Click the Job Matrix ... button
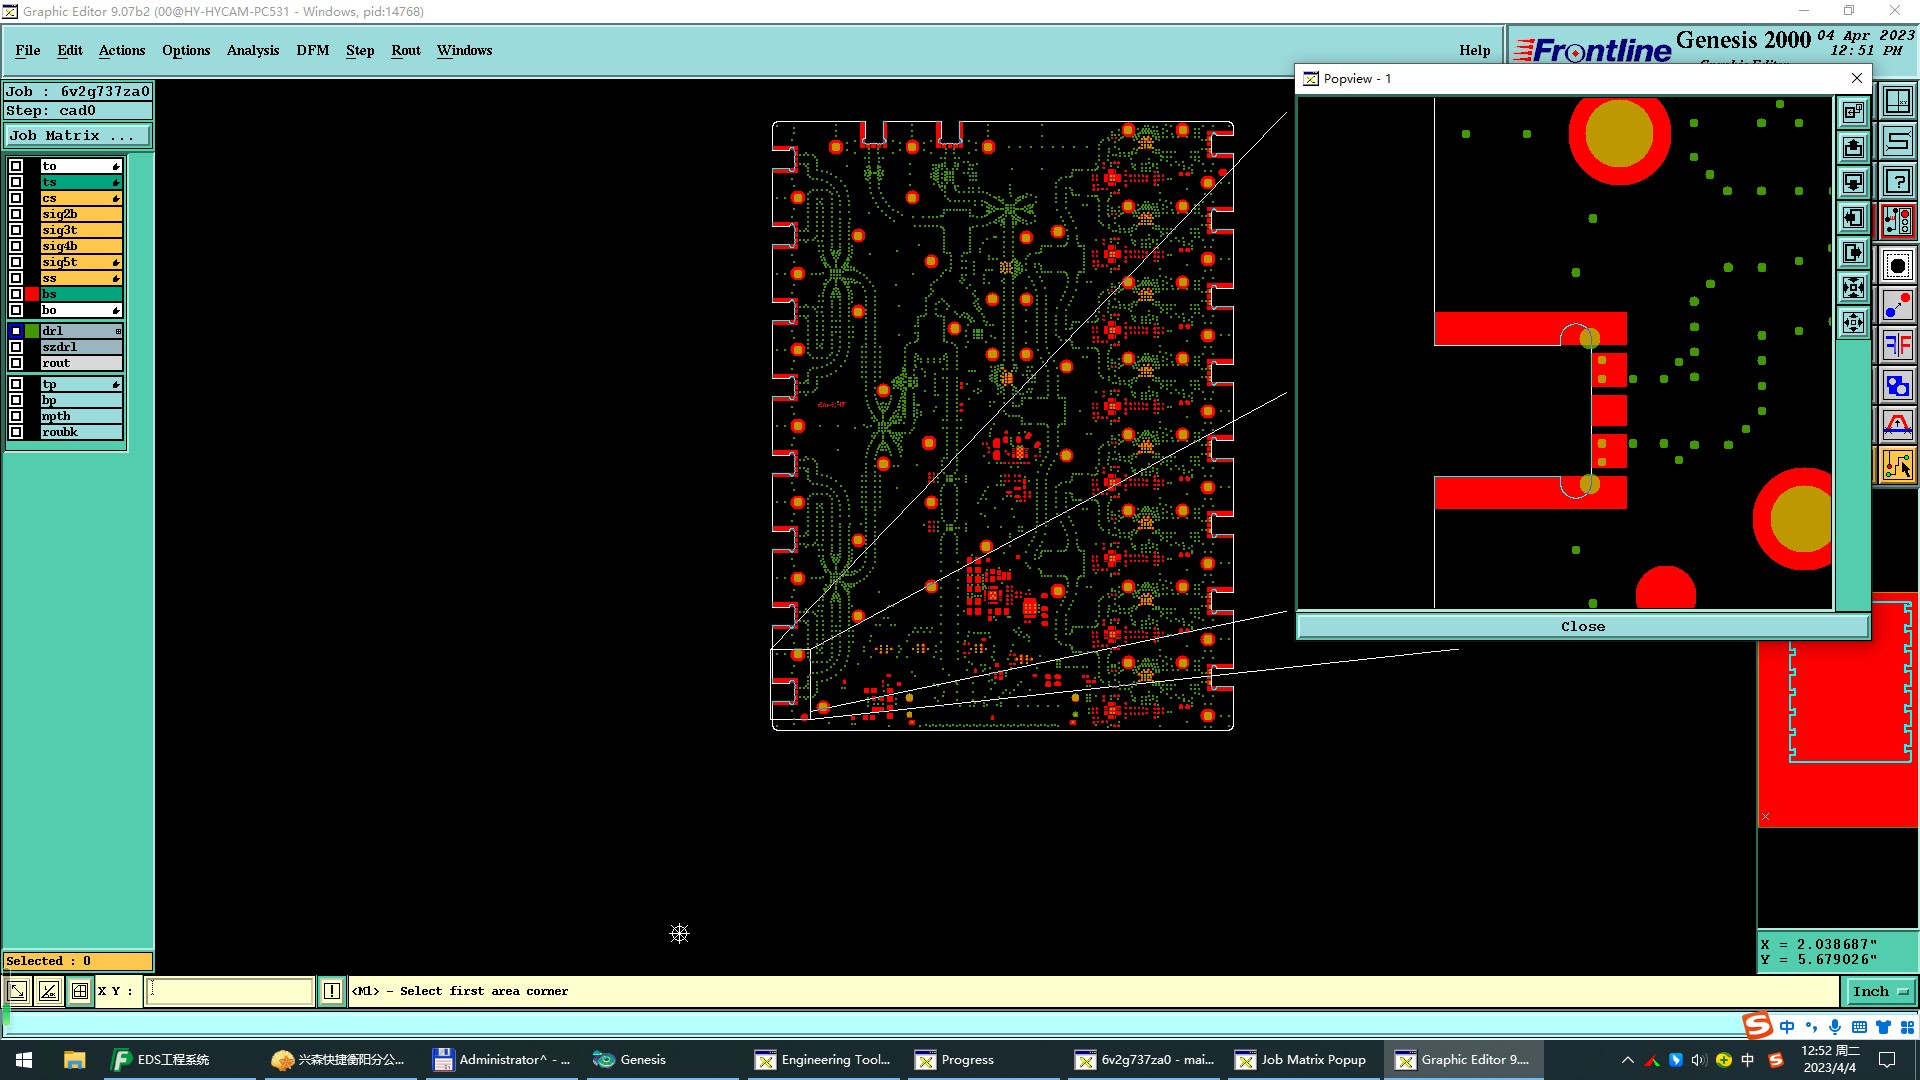The width and height of the screenshot is (1920, 1080). (78, 135)
